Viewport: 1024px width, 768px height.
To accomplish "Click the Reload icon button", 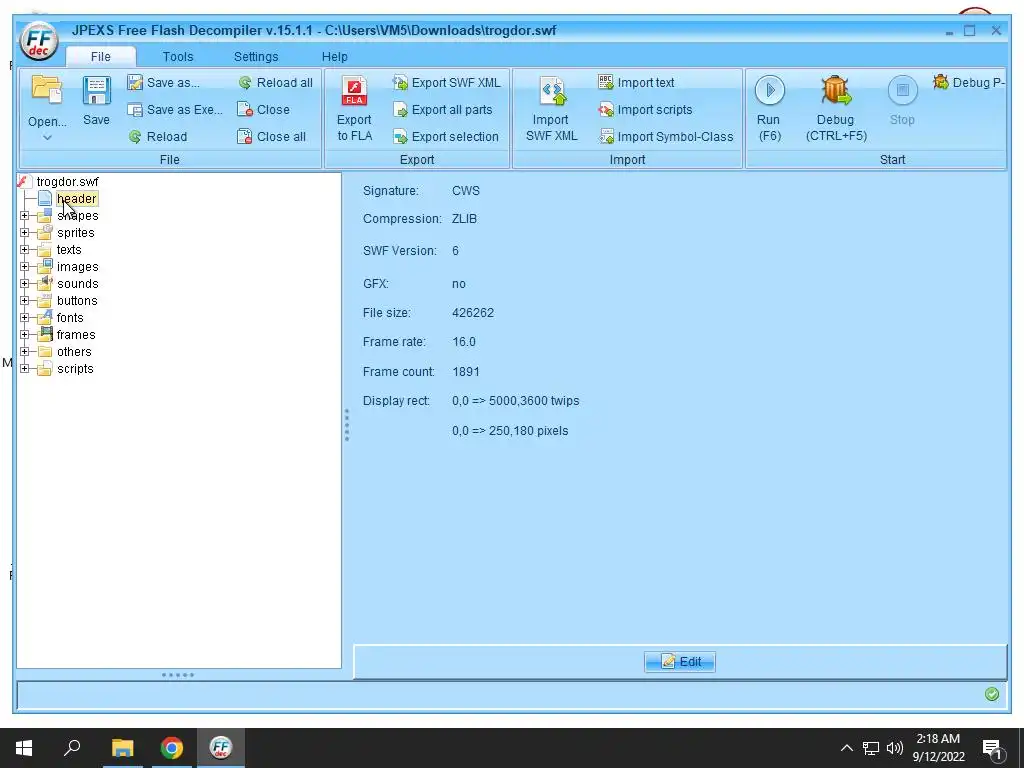I will [x=157, y=136].
